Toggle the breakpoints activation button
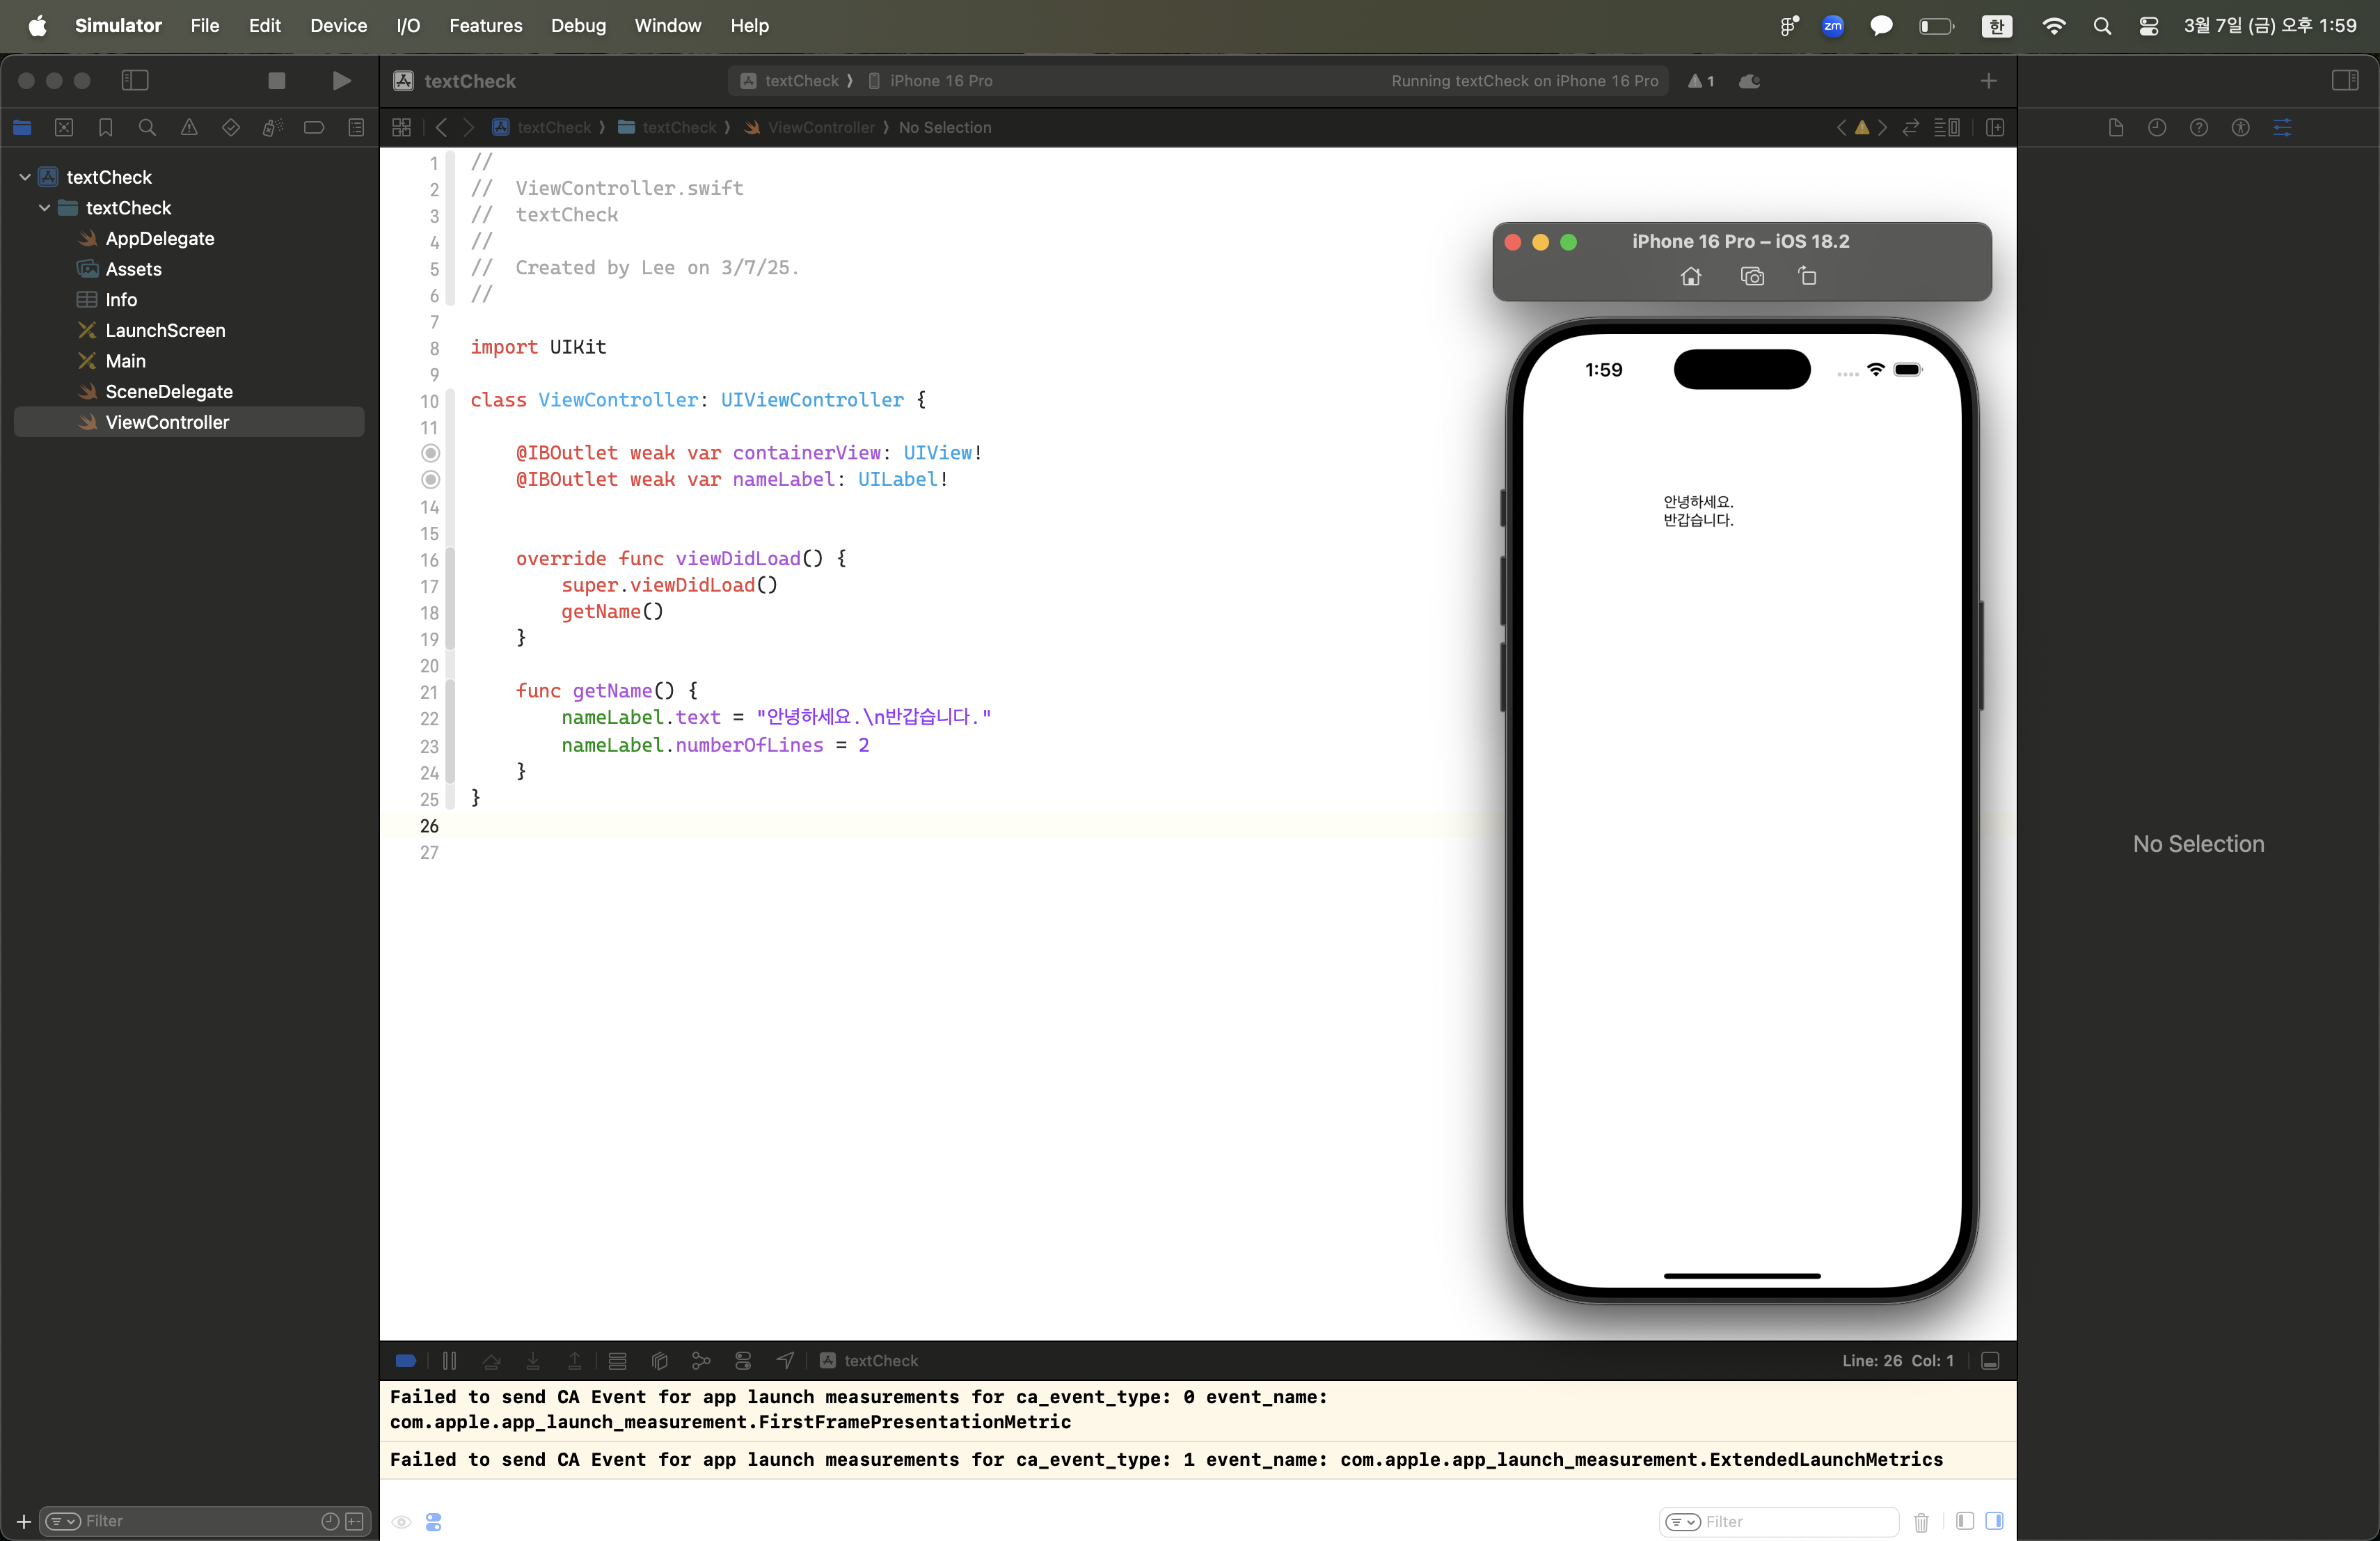2380x1541 pixels. point(406,1361)
